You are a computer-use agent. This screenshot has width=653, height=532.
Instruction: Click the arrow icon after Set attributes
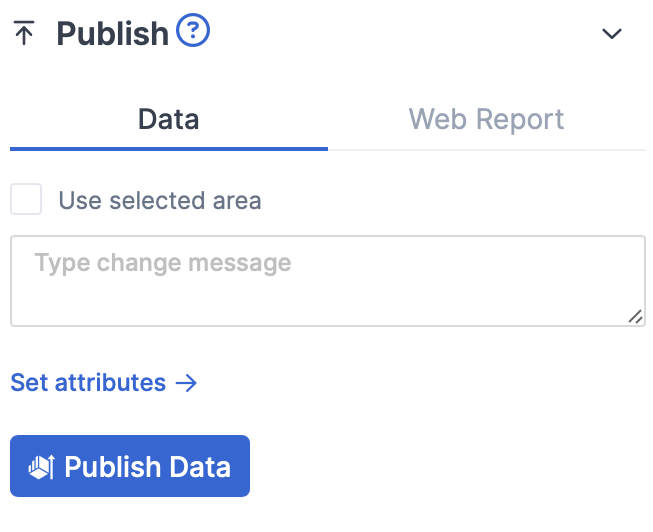[186, 383]
